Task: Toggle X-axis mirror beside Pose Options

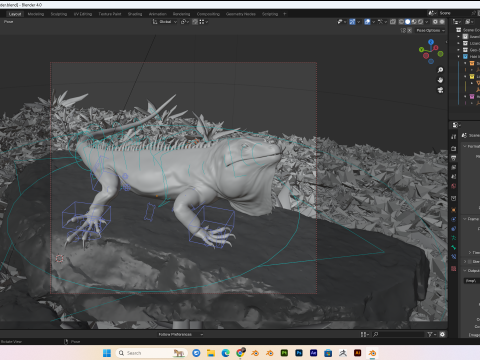Action: pos(409,30)
